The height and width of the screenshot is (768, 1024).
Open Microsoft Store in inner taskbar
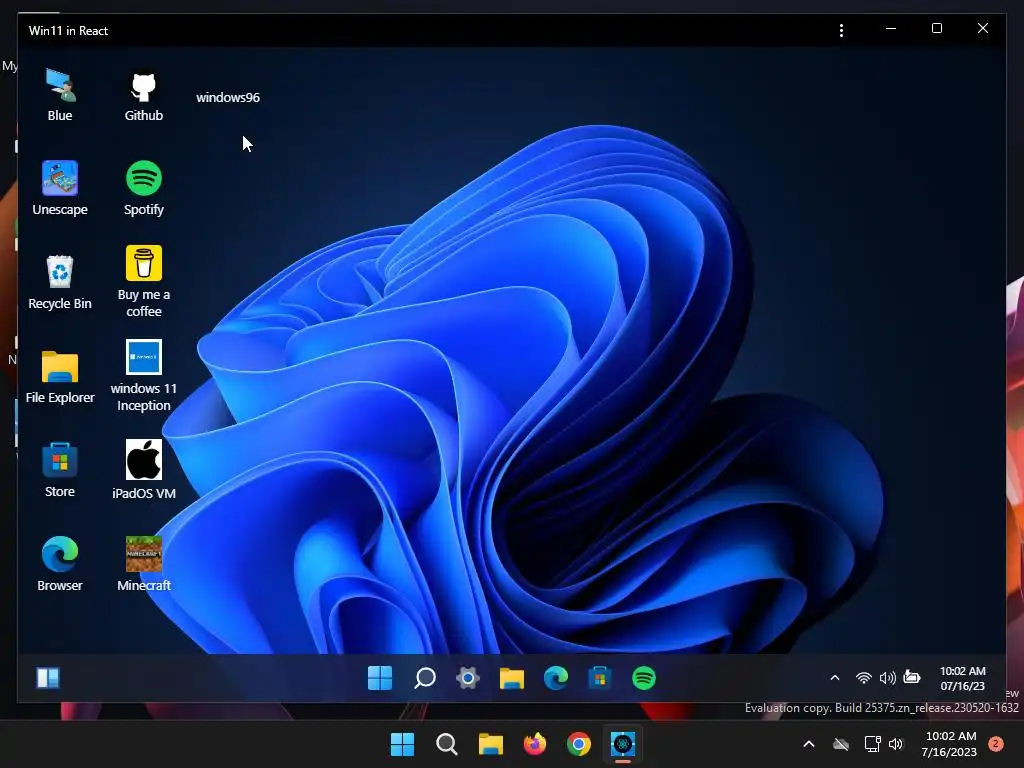(600, 678)
